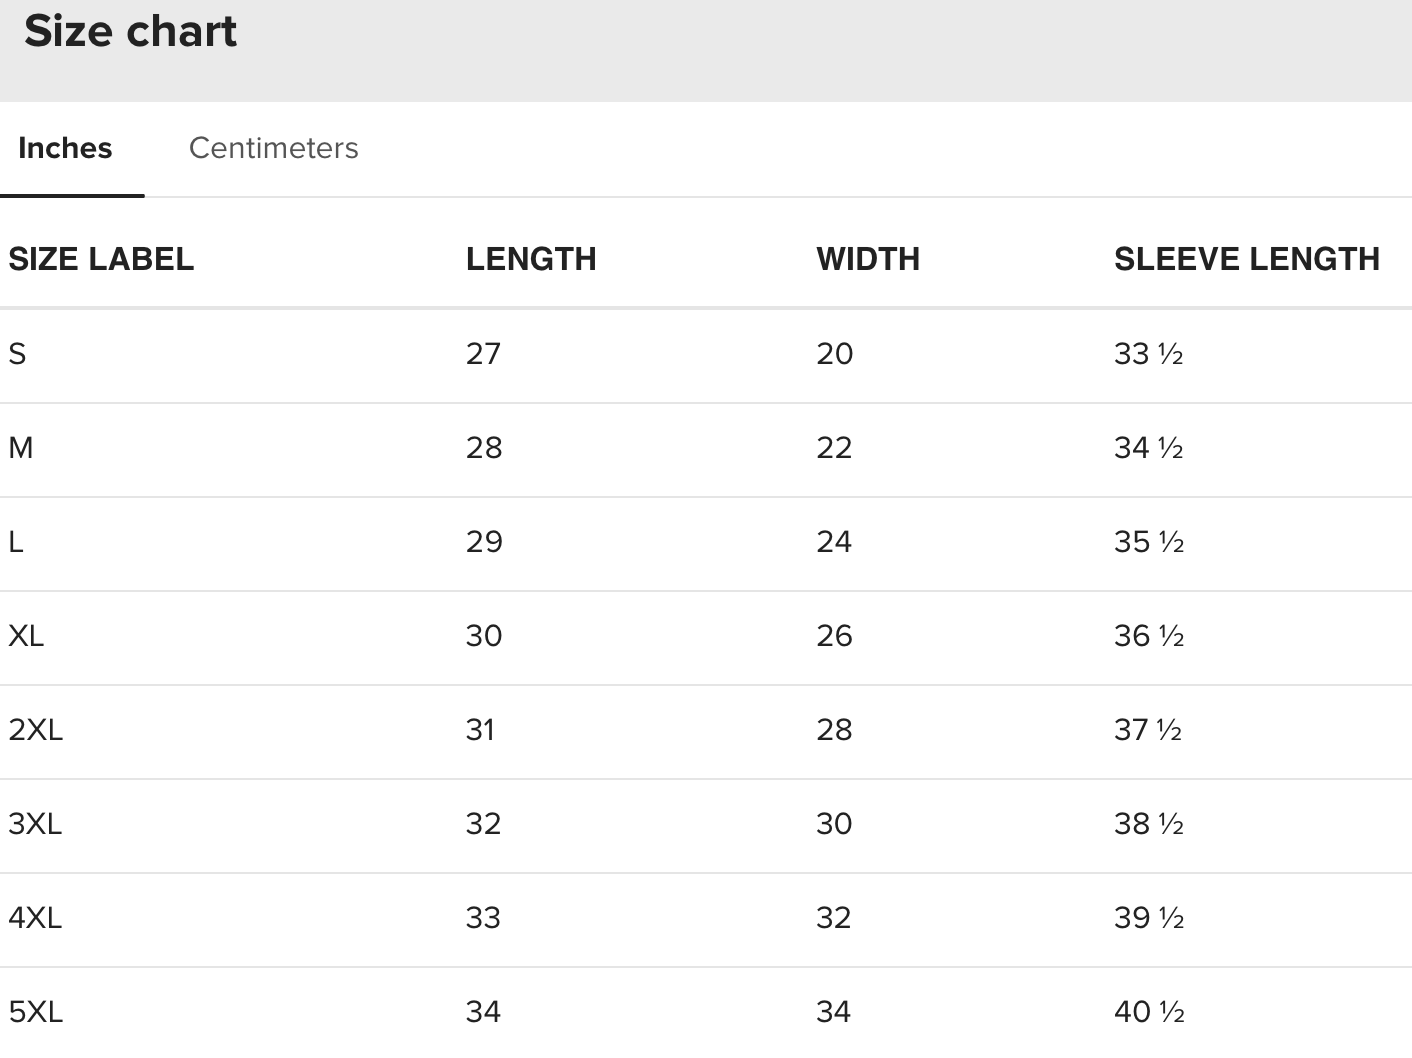
Task: Select the Inches tab
Action: [x=65, y=148]
